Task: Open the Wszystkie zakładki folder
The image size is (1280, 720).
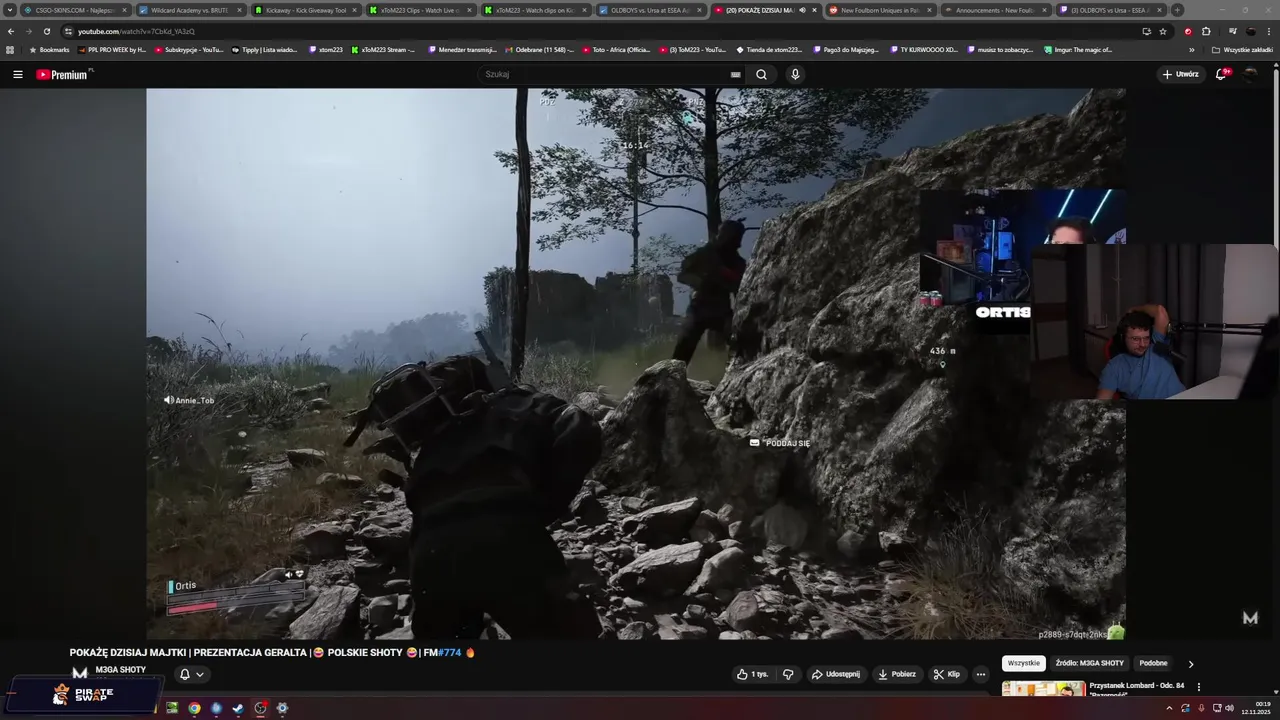Action: (1242, 49)
